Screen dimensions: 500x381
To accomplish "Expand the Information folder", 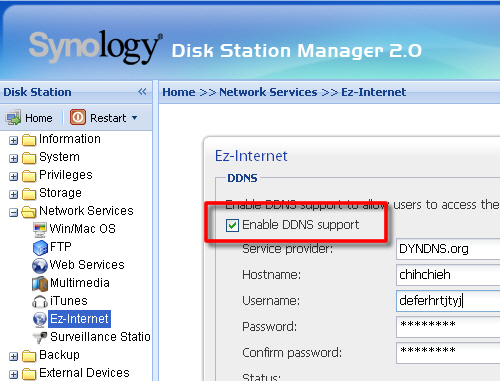I will (x=13, y=141).
